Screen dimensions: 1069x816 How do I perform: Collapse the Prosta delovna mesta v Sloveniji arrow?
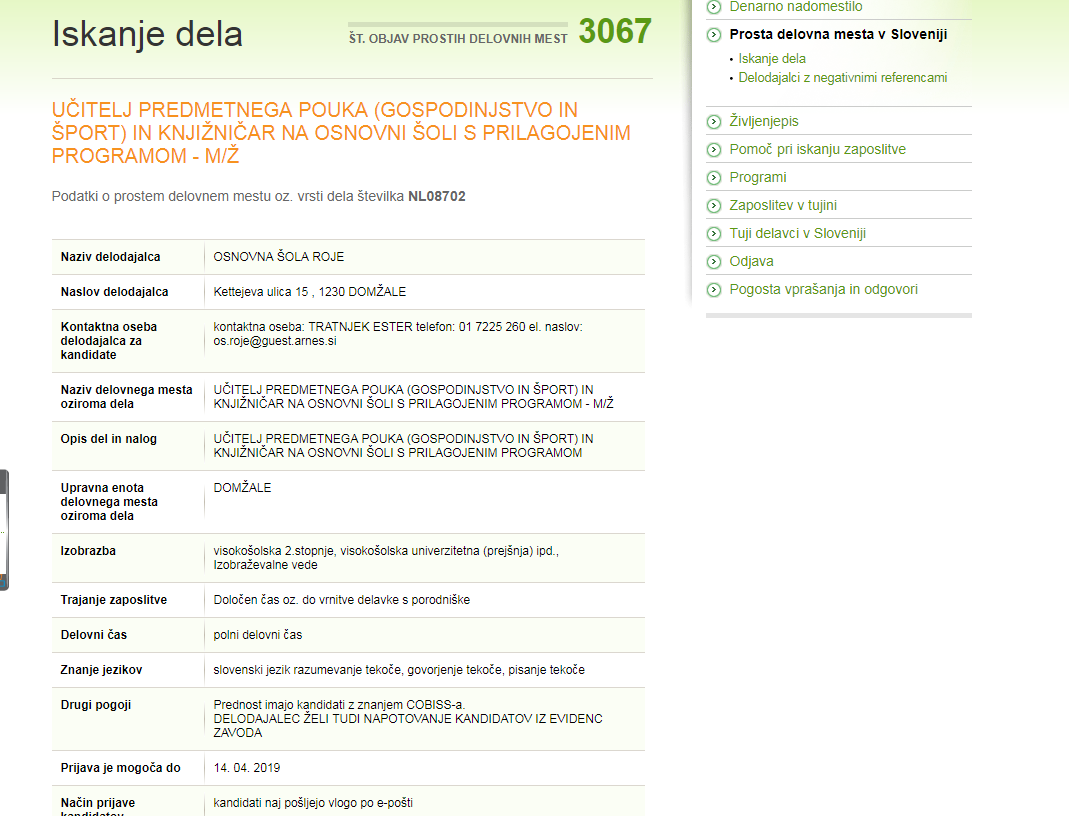coord(714,35)
